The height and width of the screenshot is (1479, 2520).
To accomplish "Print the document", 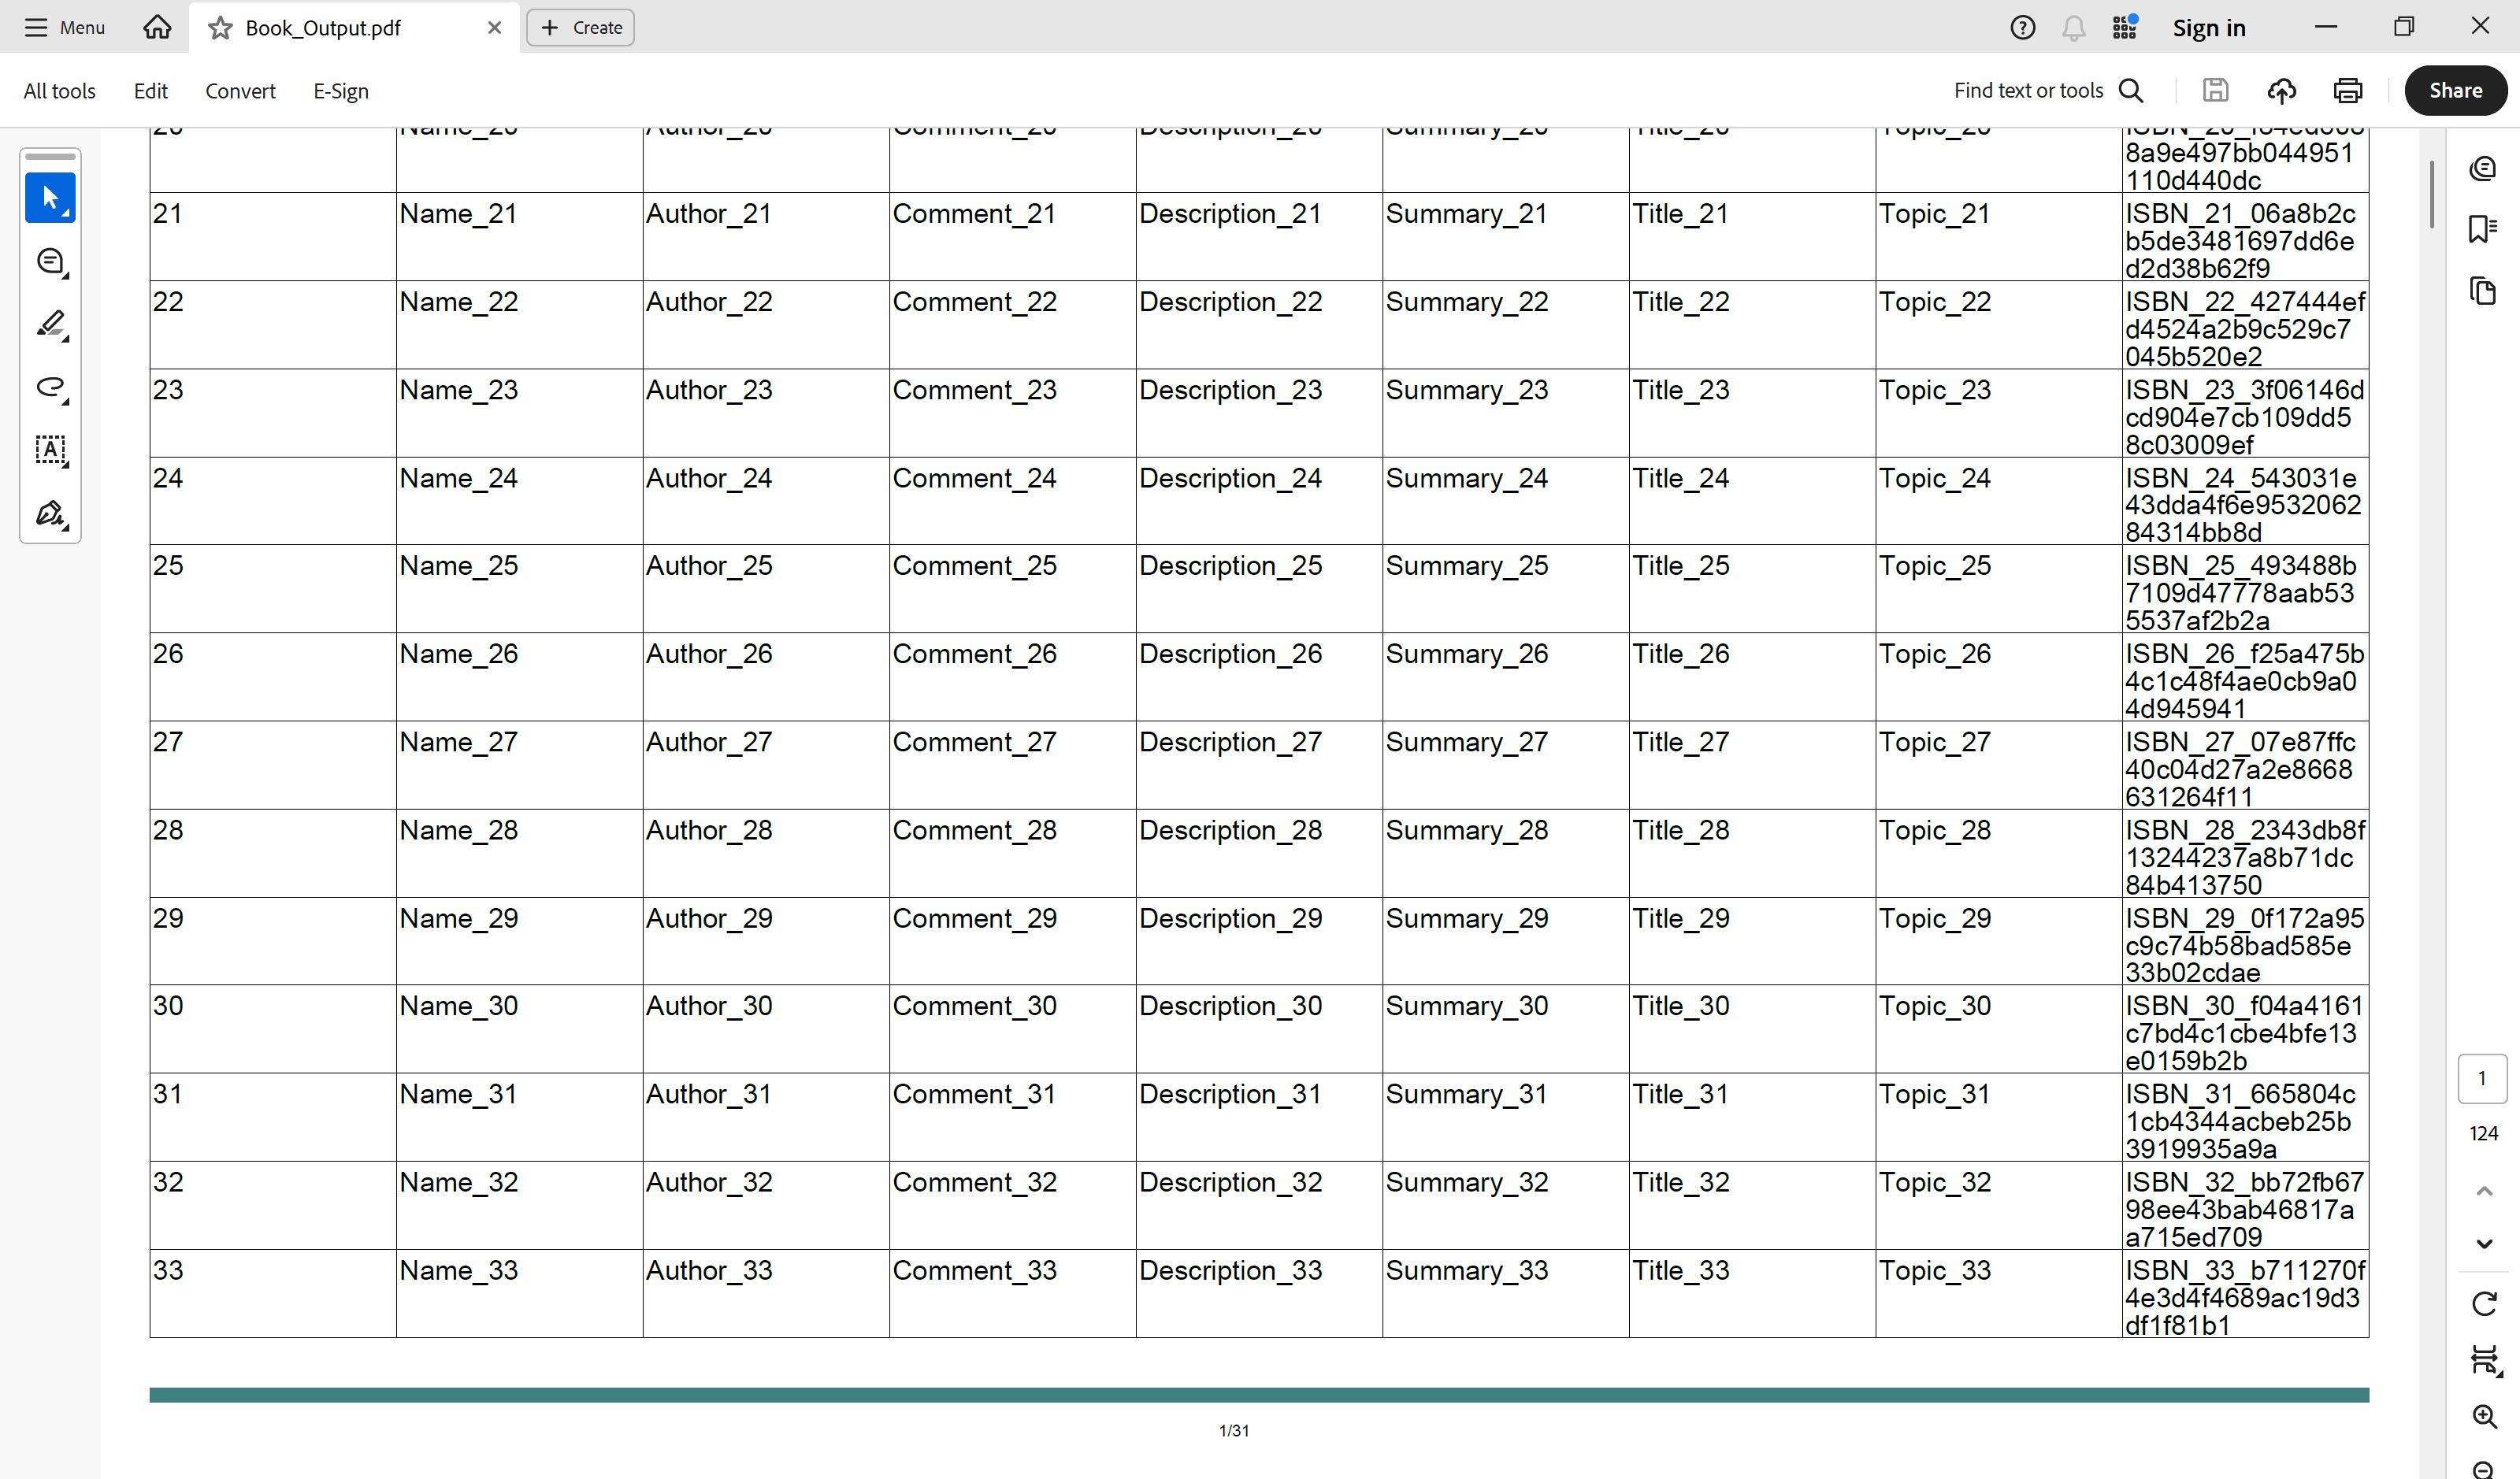I will [x=2347, y=90].
